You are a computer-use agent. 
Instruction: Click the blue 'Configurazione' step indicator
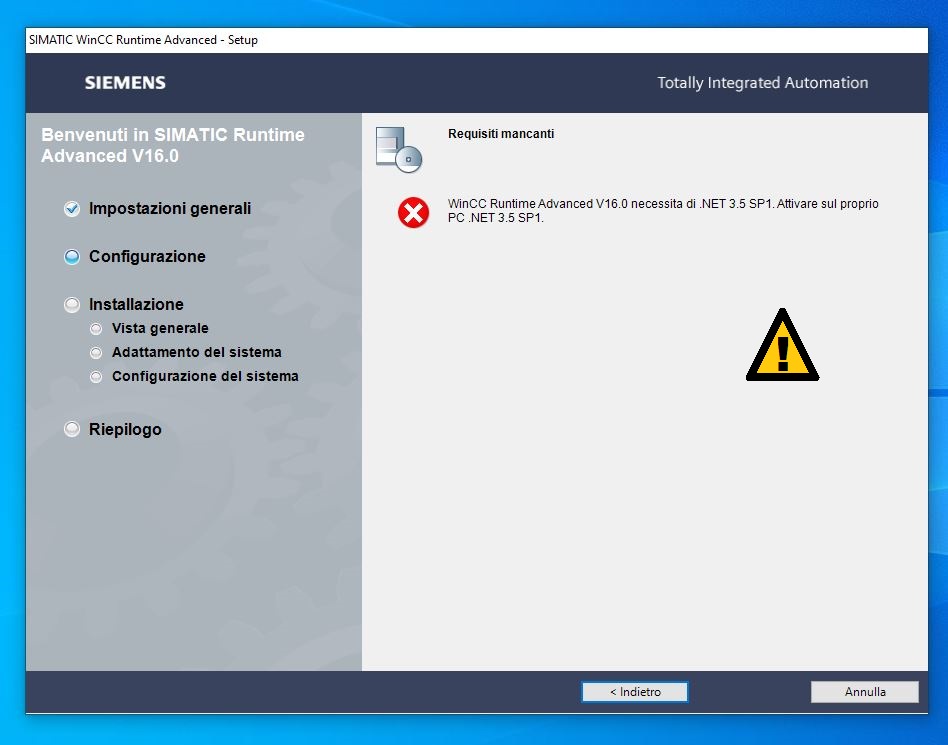(72, 257)
